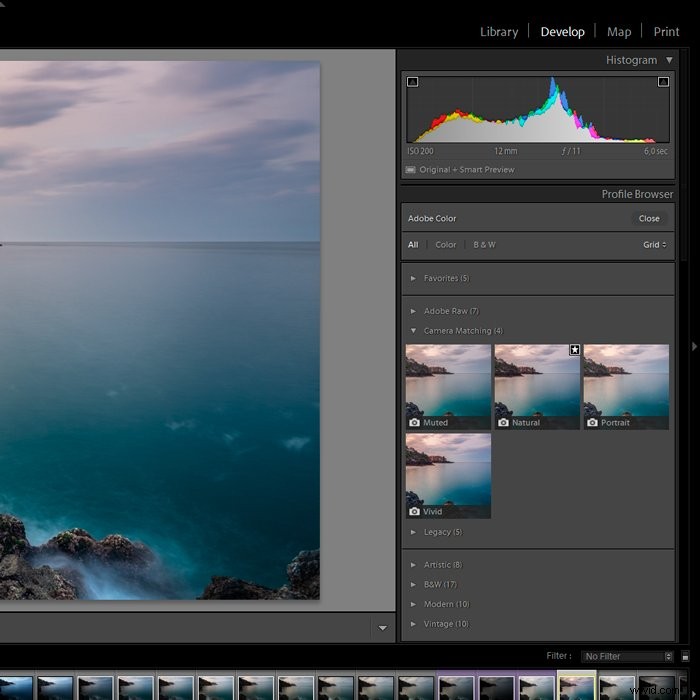Click the camera icon on Natural profile
This screenshot has height=700, width=700.
[x=503, y=422]
